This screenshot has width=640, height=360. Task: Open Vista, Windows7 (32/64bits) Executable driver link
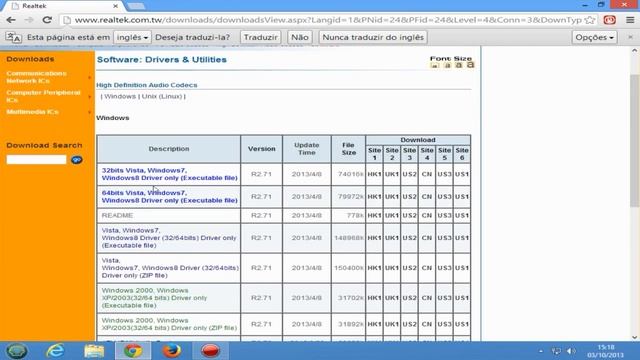(x=169, y=238)
